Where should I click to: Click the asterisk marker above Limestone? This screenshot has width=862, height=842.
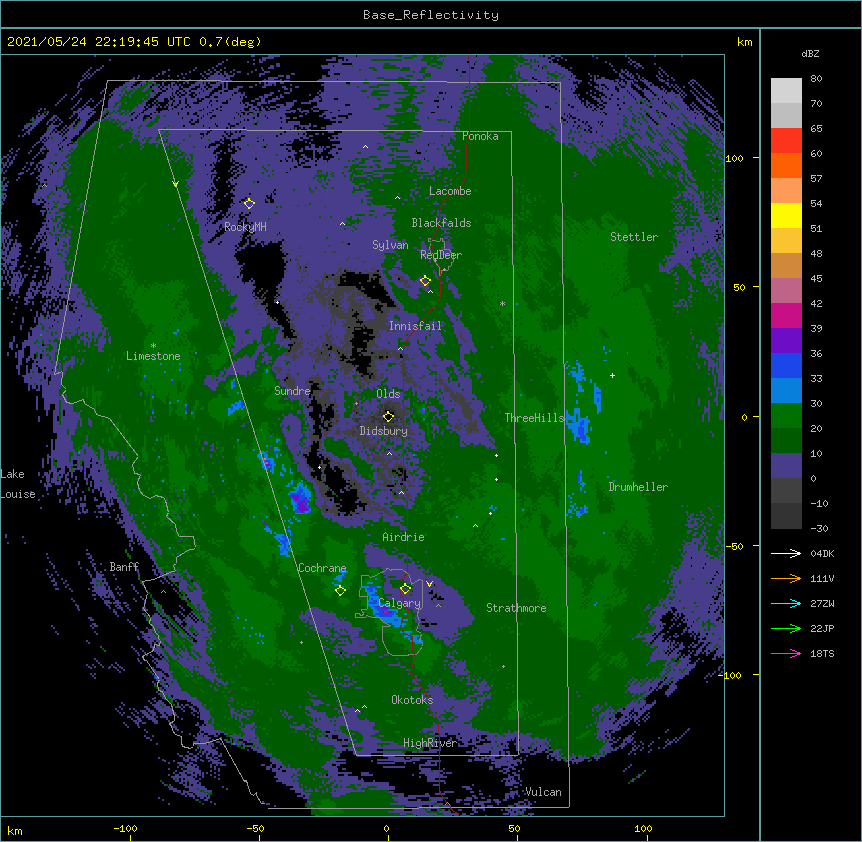click(x=153, y=346)
